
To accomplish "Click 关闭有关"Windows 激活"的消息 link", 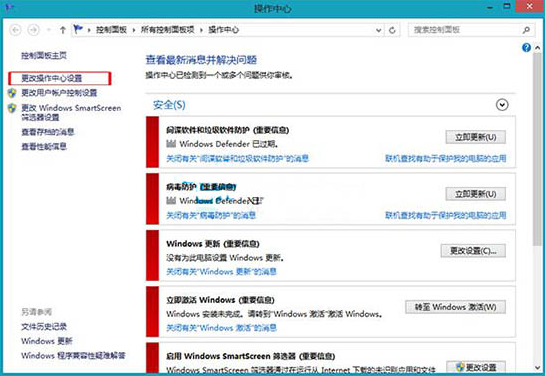I will pos(221,328).
